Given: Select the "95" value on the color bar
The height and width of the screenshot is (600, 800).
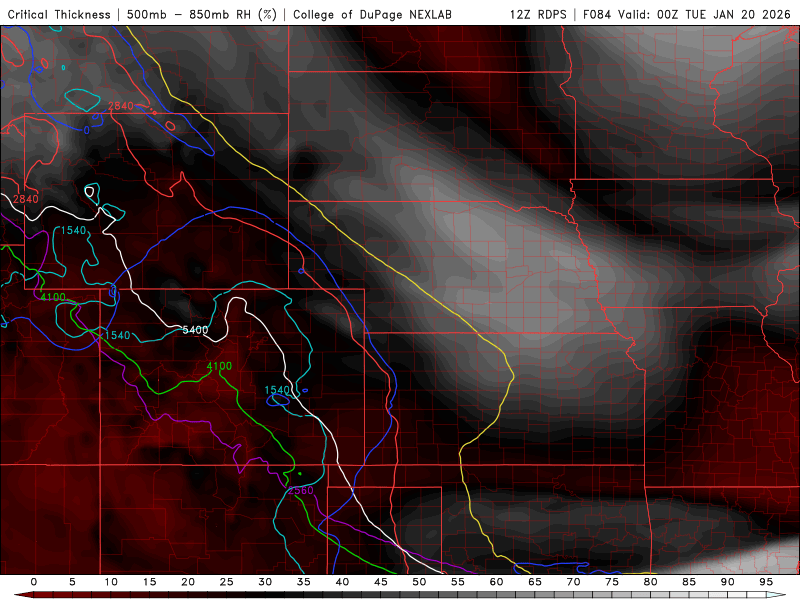Looking at the screenshot, I should tap(766, 582).
